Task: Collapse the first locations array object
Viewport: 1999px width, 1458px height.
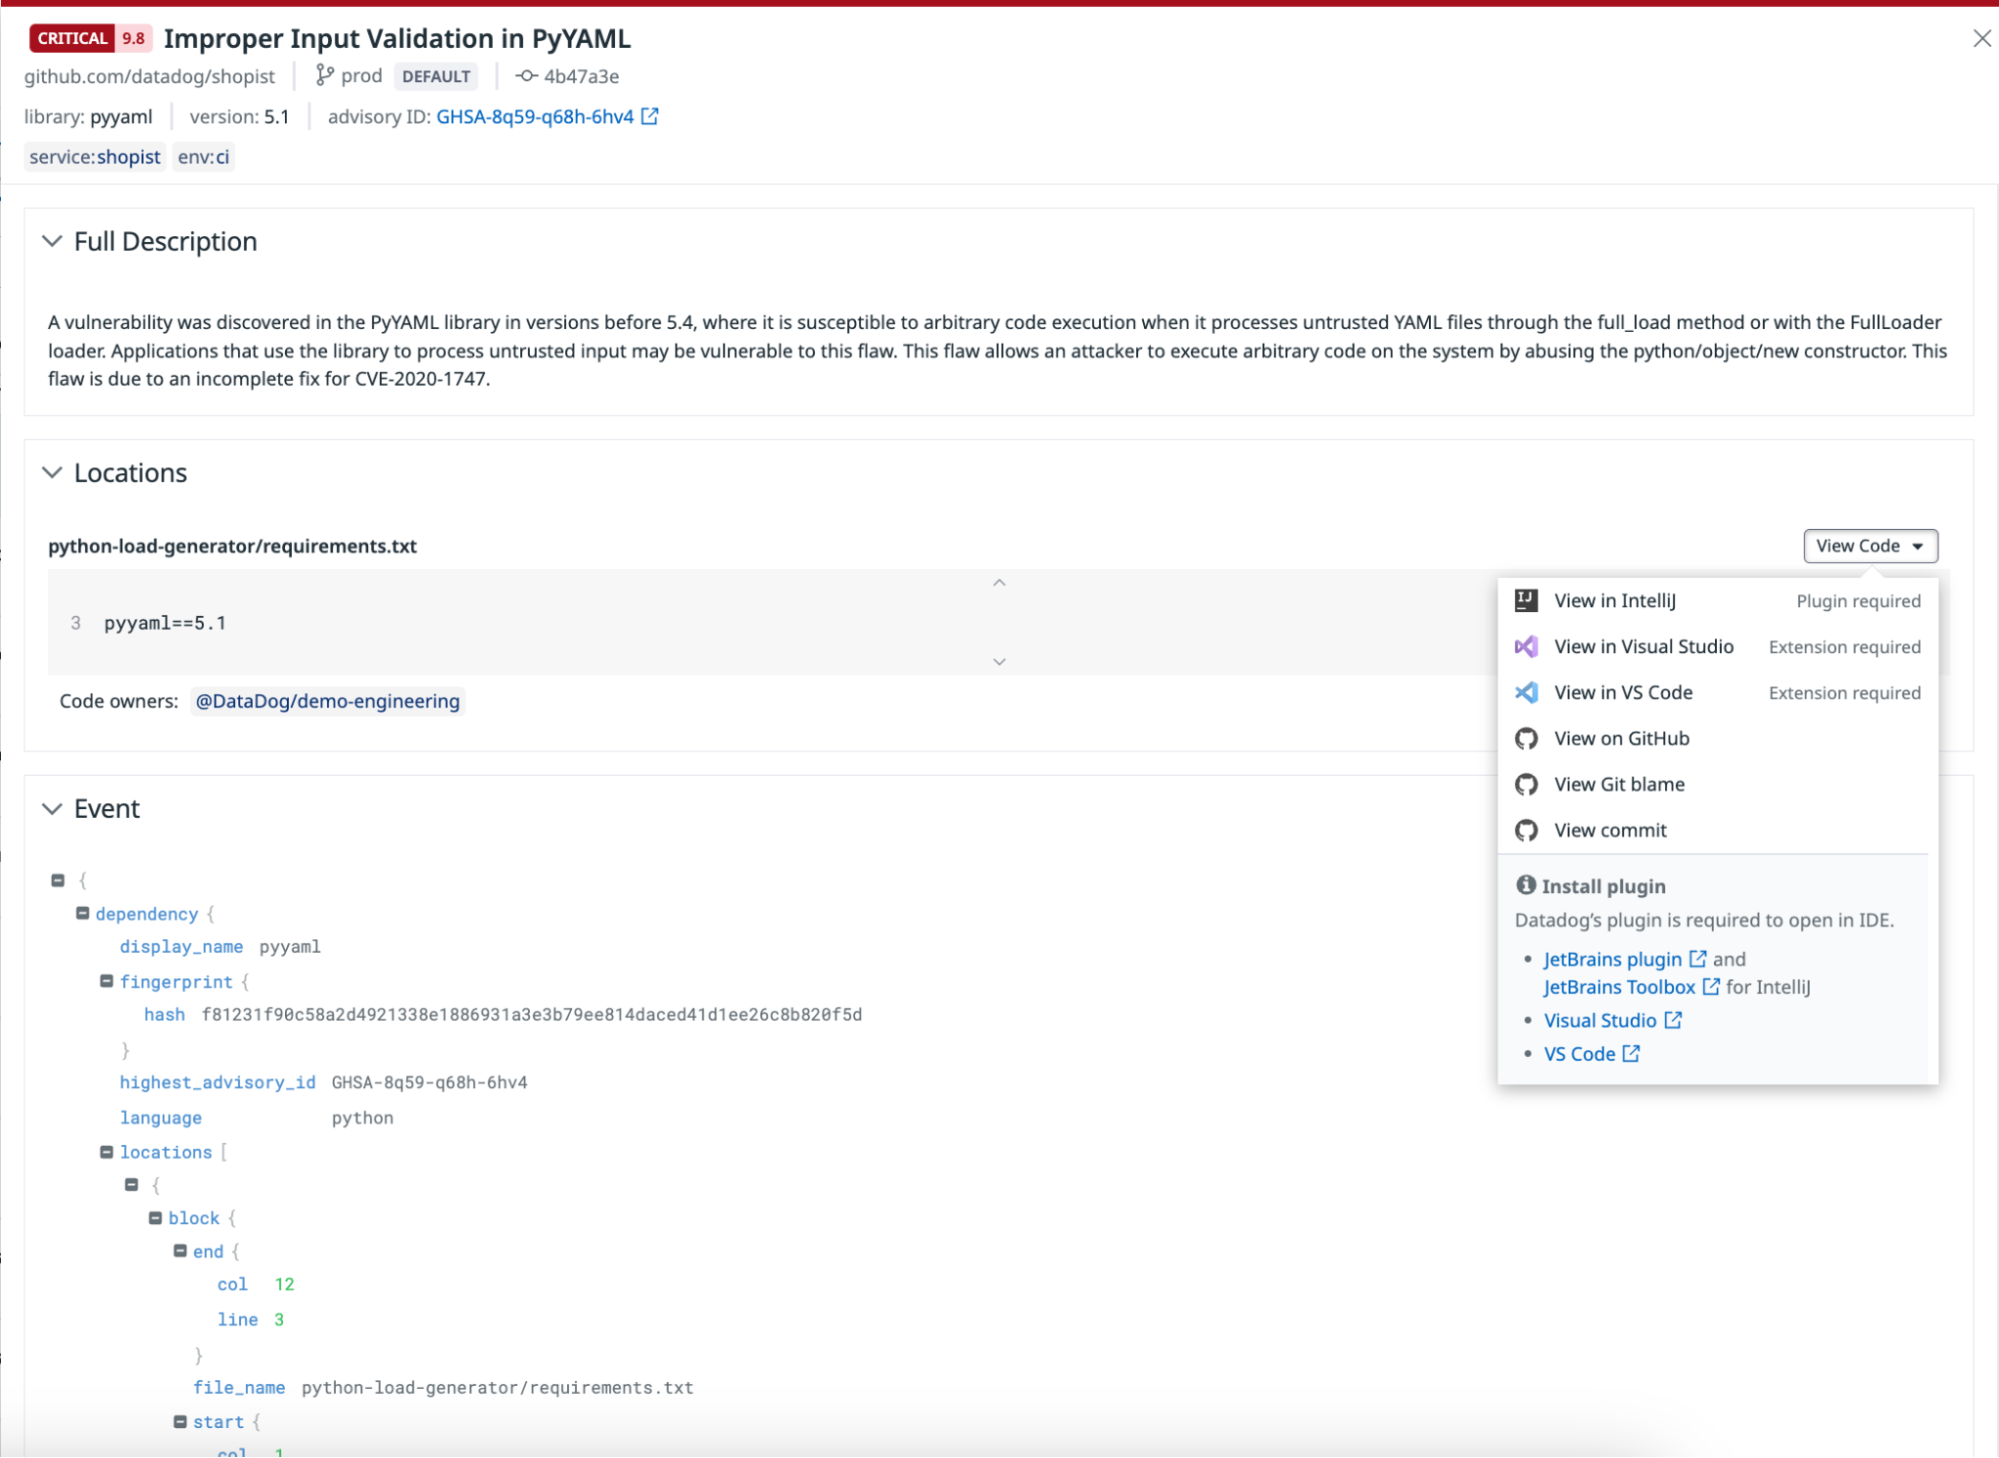Action: (131, 1184)
